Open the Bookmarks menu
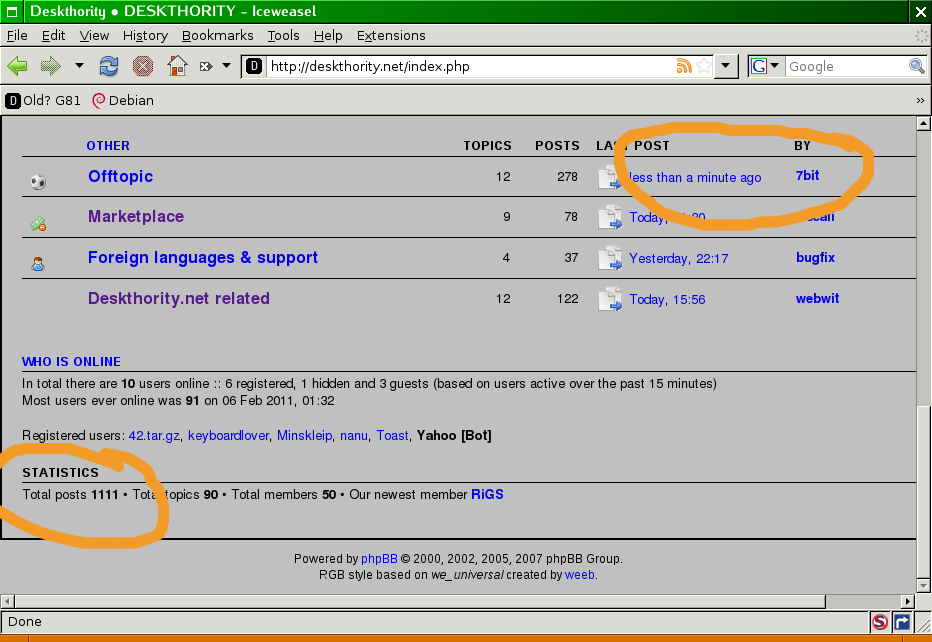Image resolution: width=932 pixels, height=642 pixels. [217, 35]
